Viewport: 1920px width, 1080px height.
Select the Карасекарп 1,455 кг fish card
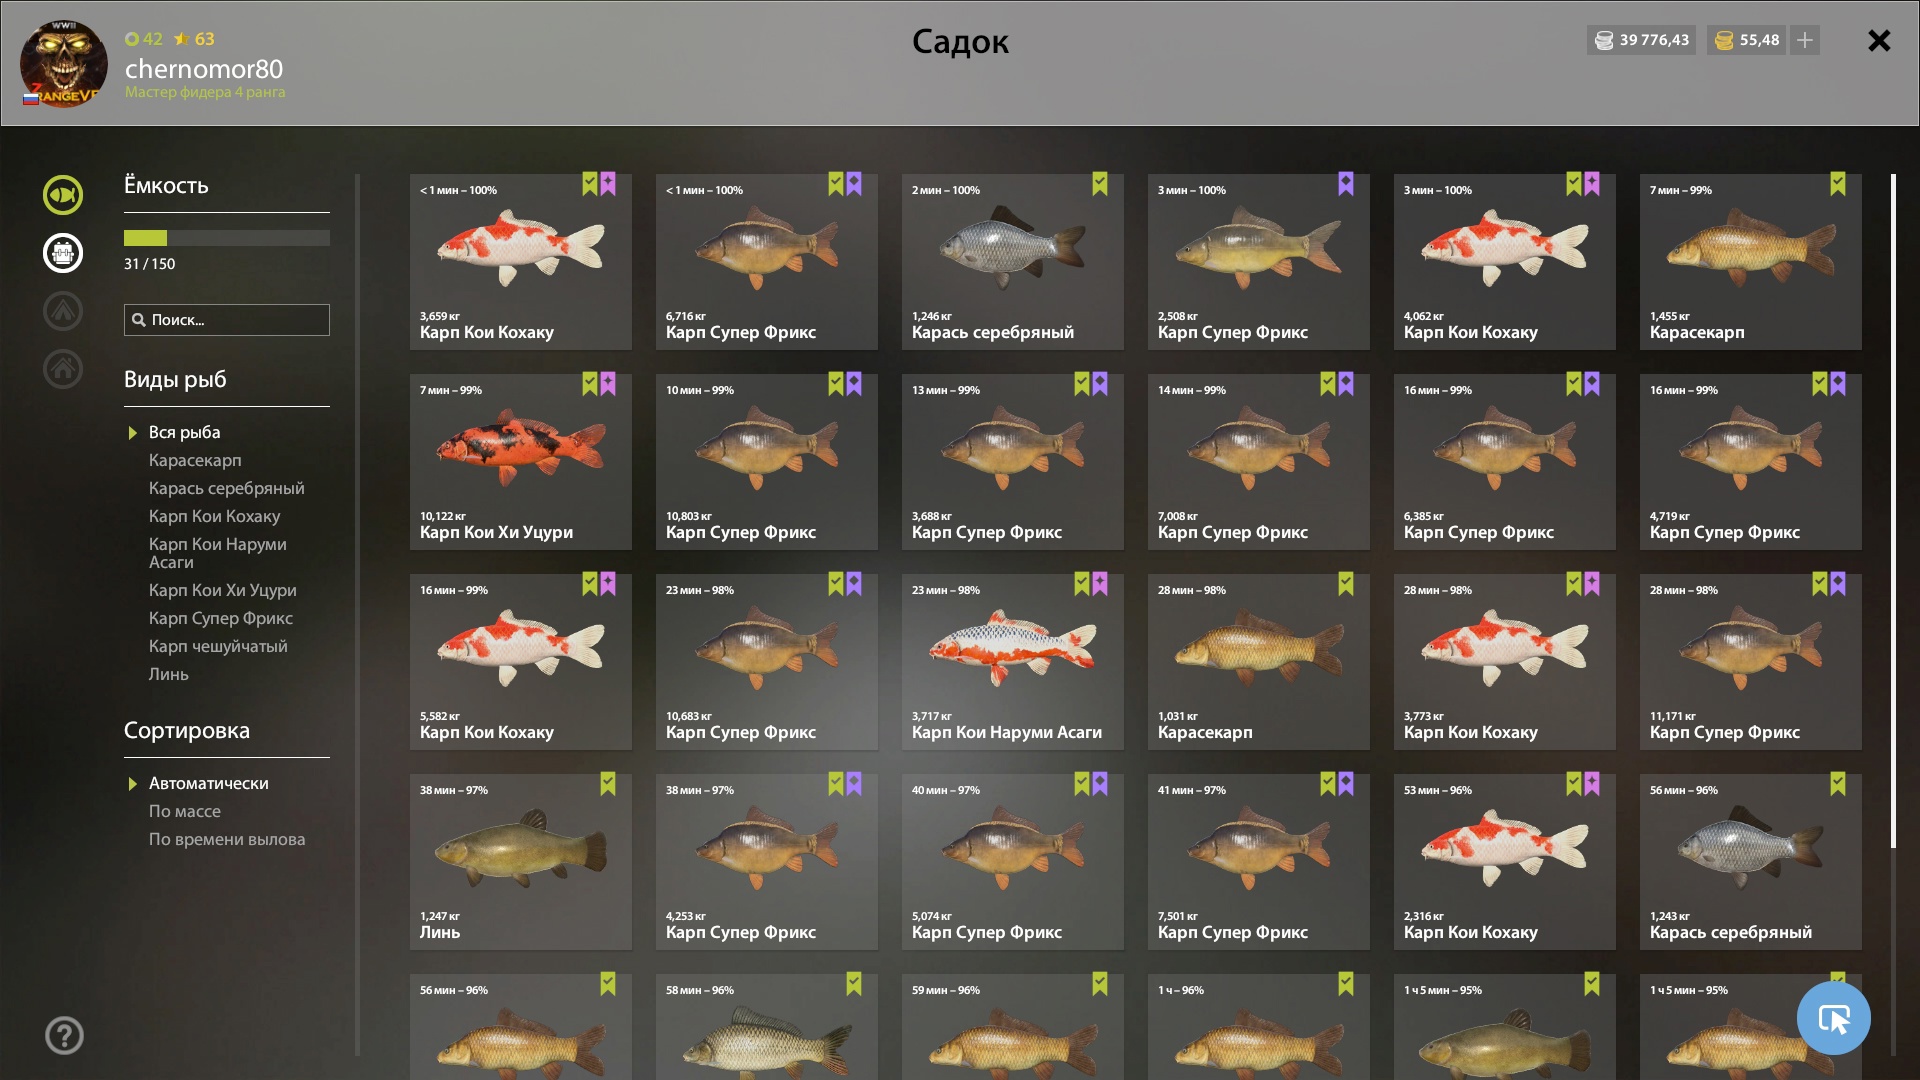click(x=1751, y=262)
